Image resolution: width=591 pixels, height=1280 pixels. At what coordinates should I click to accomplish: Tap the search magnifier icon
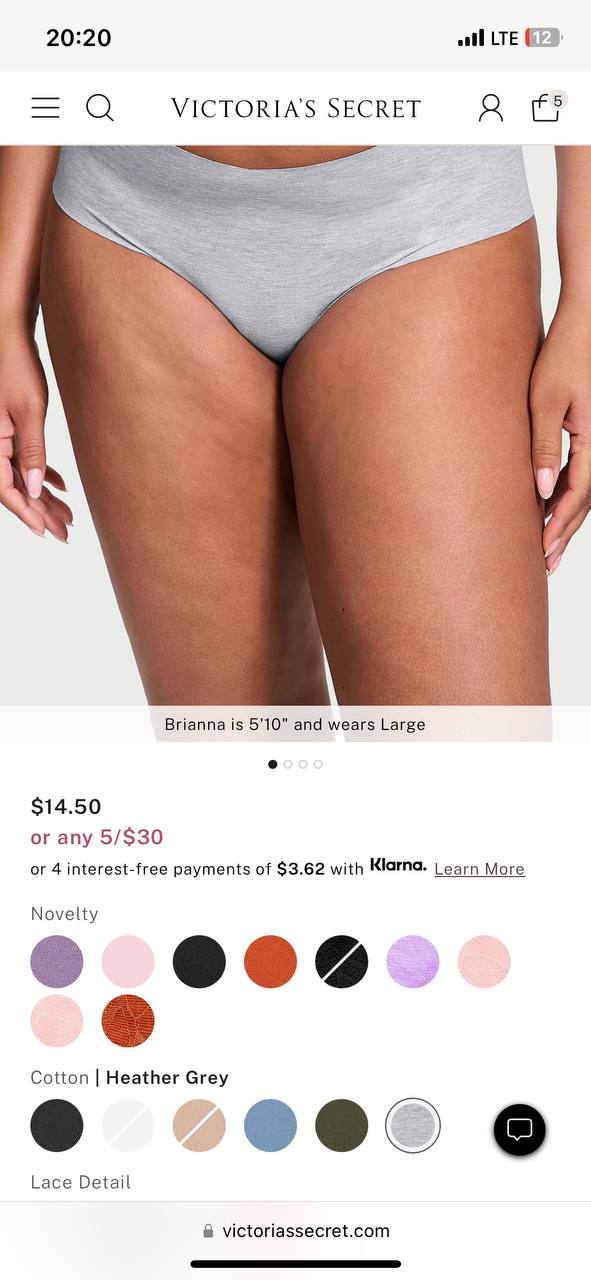(100, 108)
